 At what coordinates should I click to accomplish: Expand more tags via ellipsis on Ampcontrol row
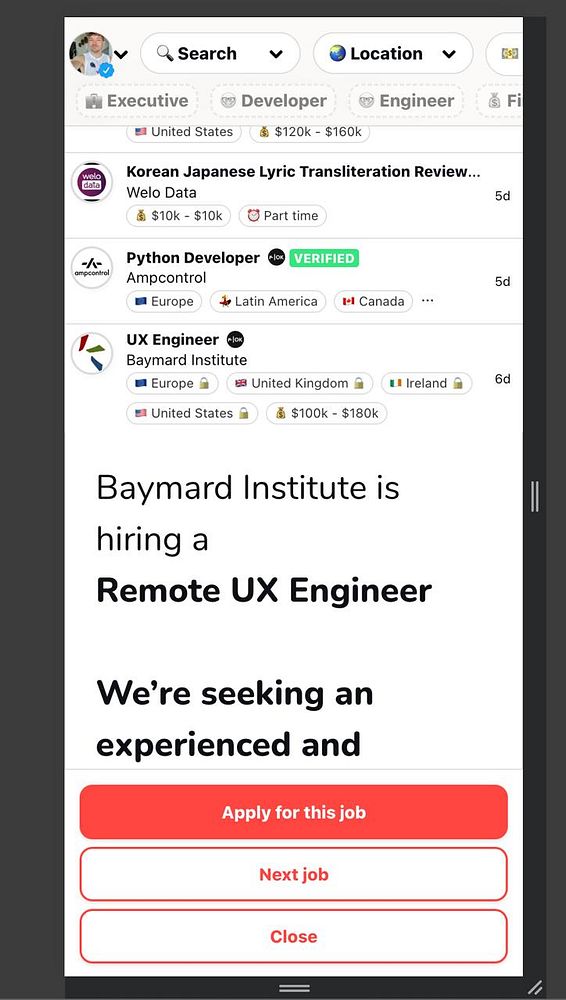[428, 300]
